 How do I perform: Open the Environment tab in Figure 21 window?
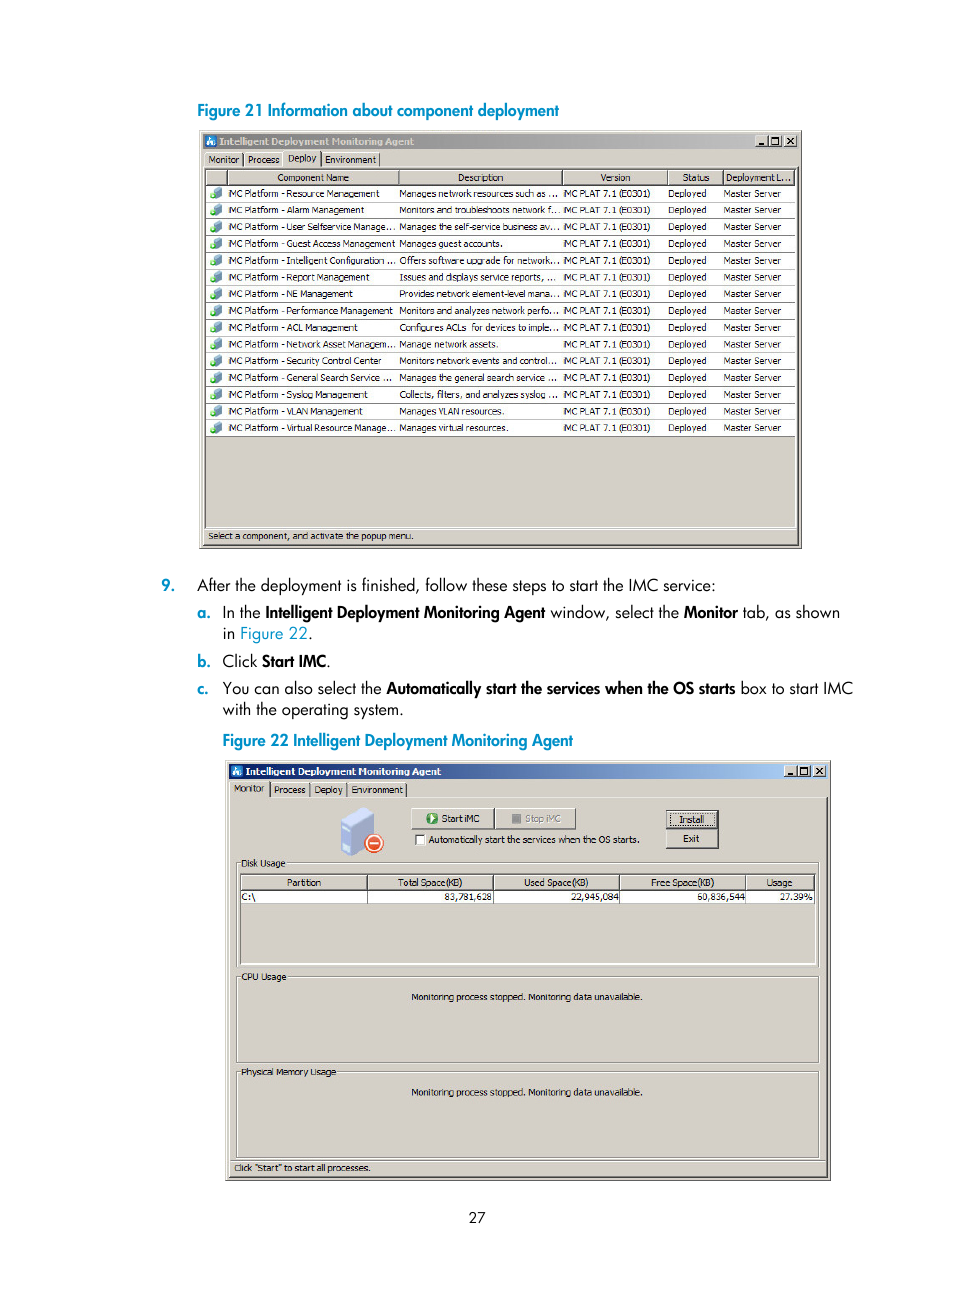351,159
